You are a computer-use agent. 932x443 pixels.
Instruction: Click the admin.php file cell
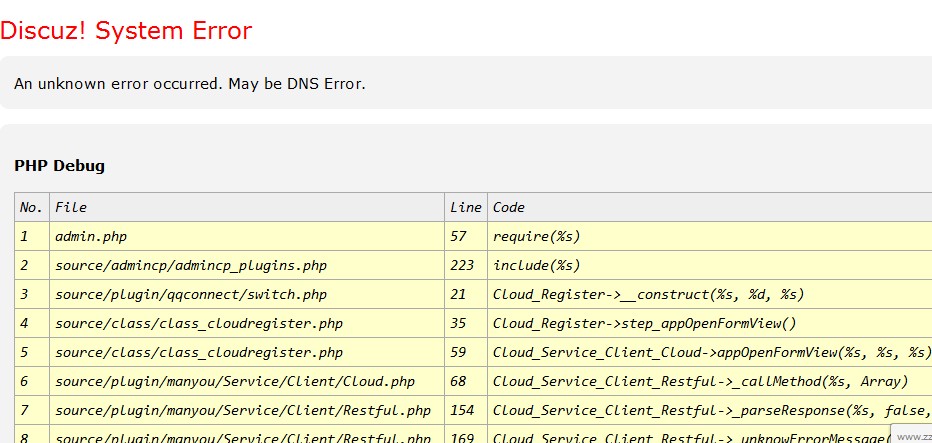point(91,236)
